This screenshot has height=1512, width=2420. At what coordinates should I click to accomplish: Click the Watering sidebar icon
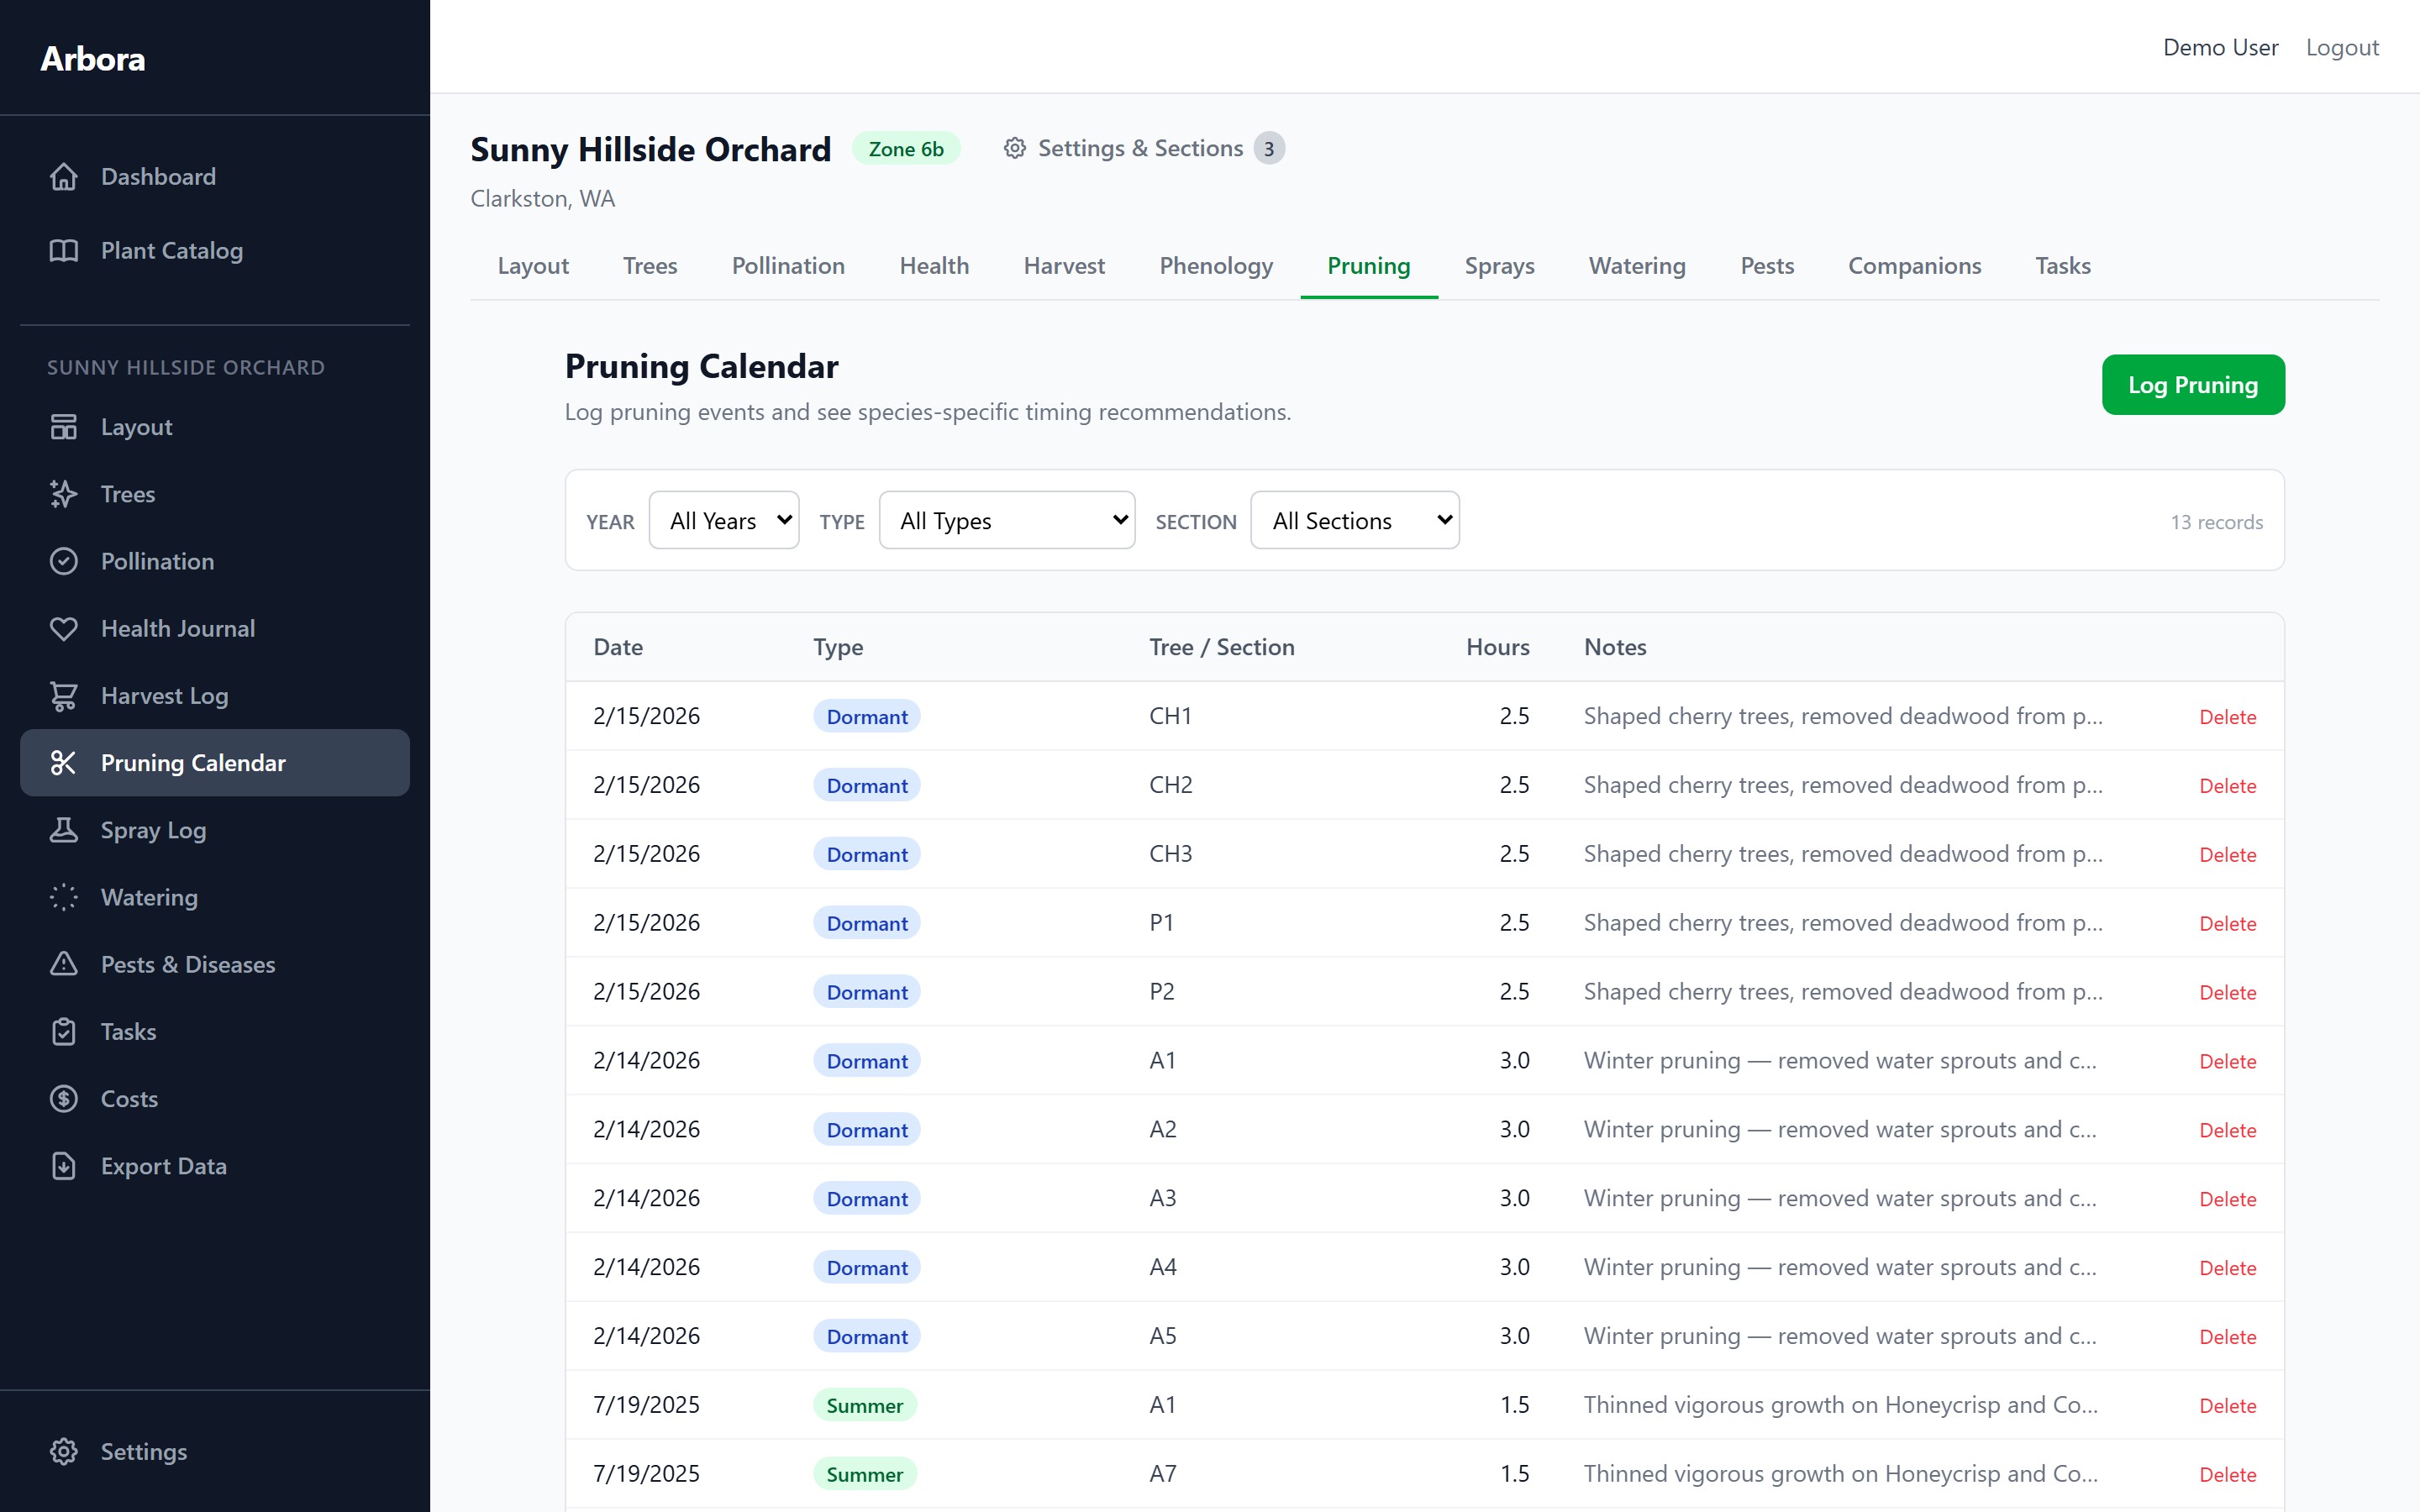(x=64, y=897)
